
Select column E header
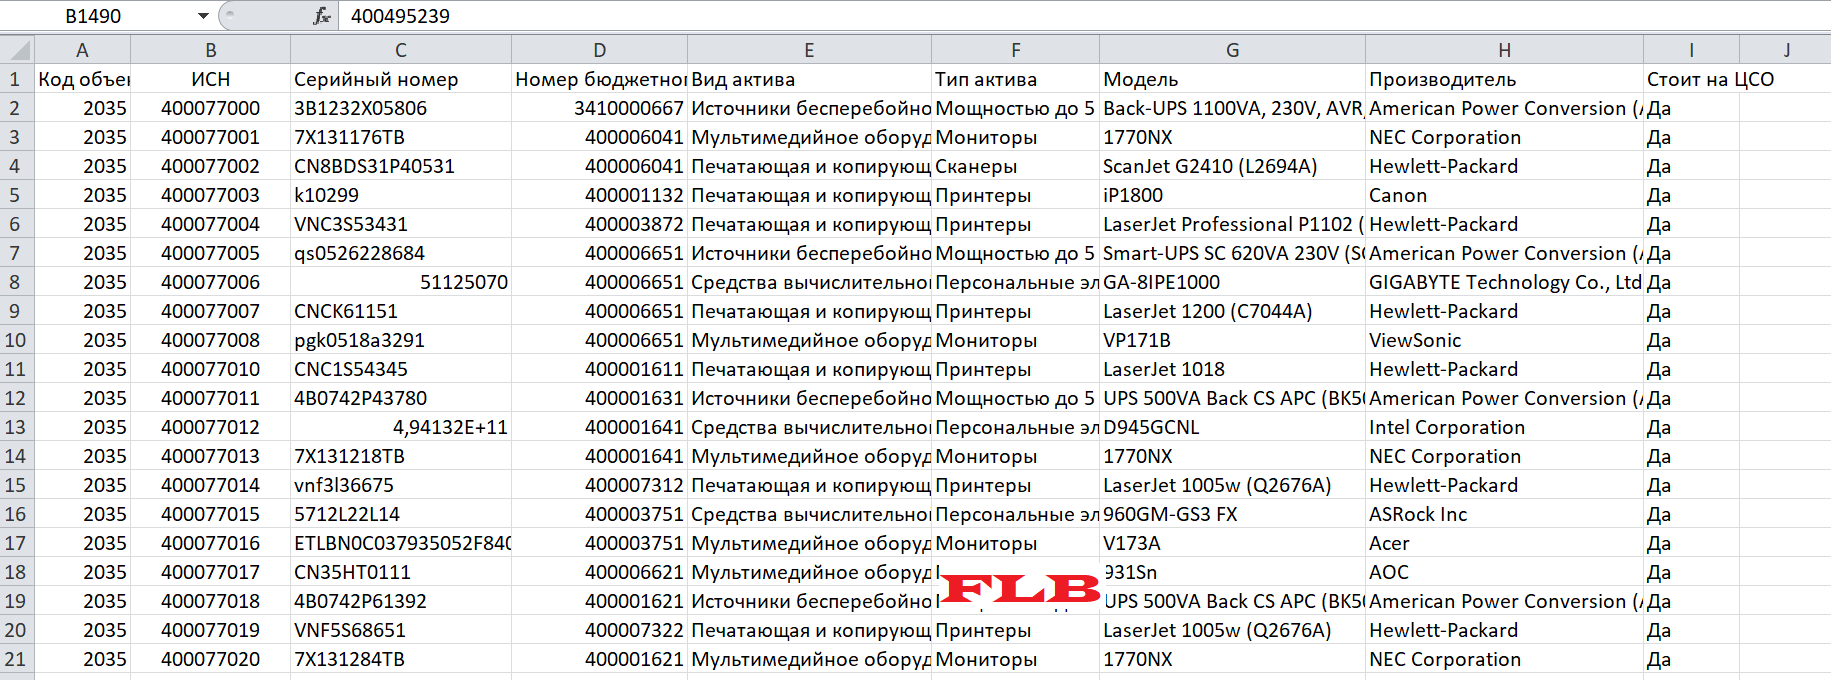[x=809, y=50]
